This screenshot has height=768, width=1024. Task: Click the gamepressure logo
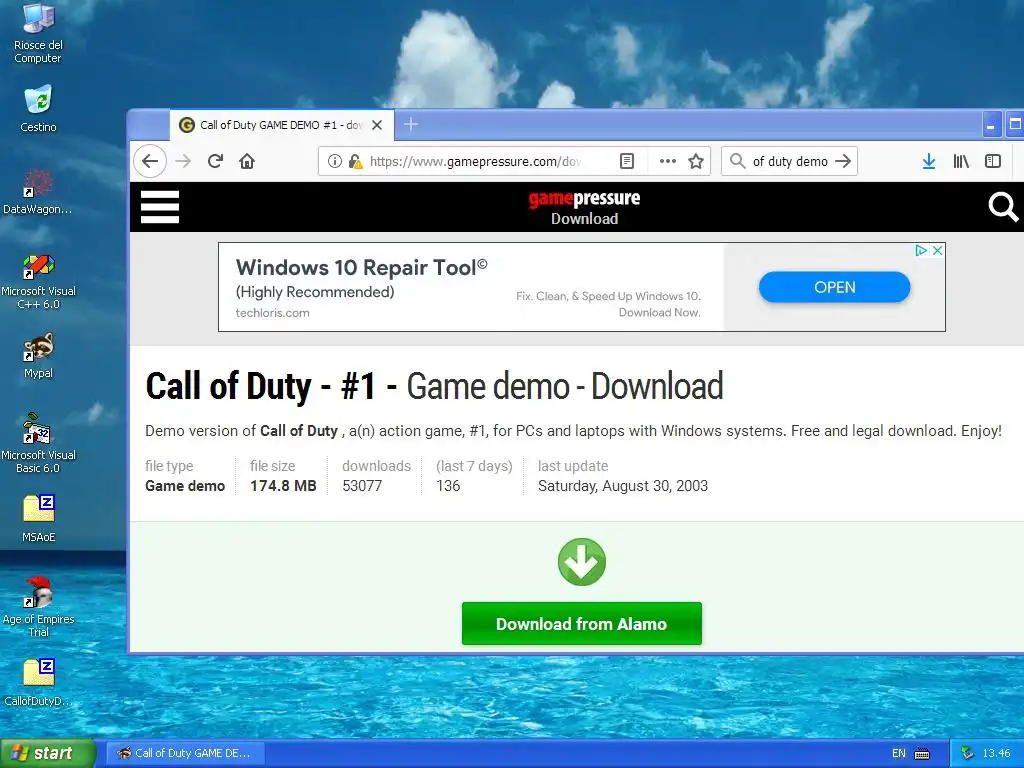pos(584,198)
